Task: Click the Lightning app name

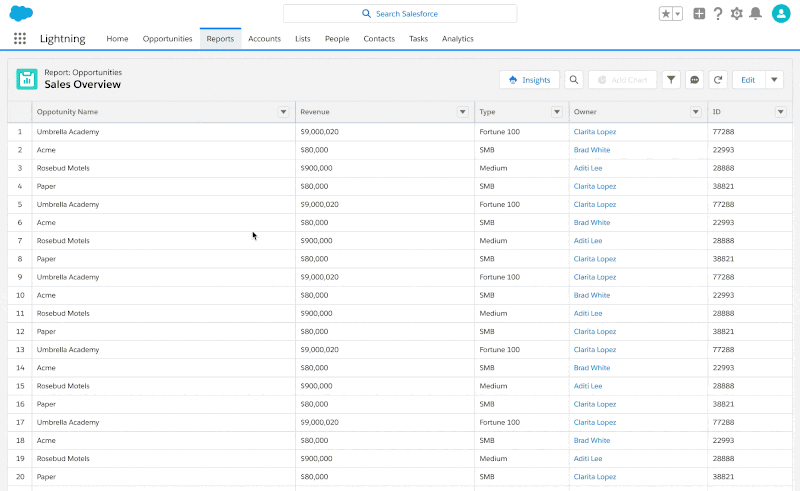Action: click(63, 39)
